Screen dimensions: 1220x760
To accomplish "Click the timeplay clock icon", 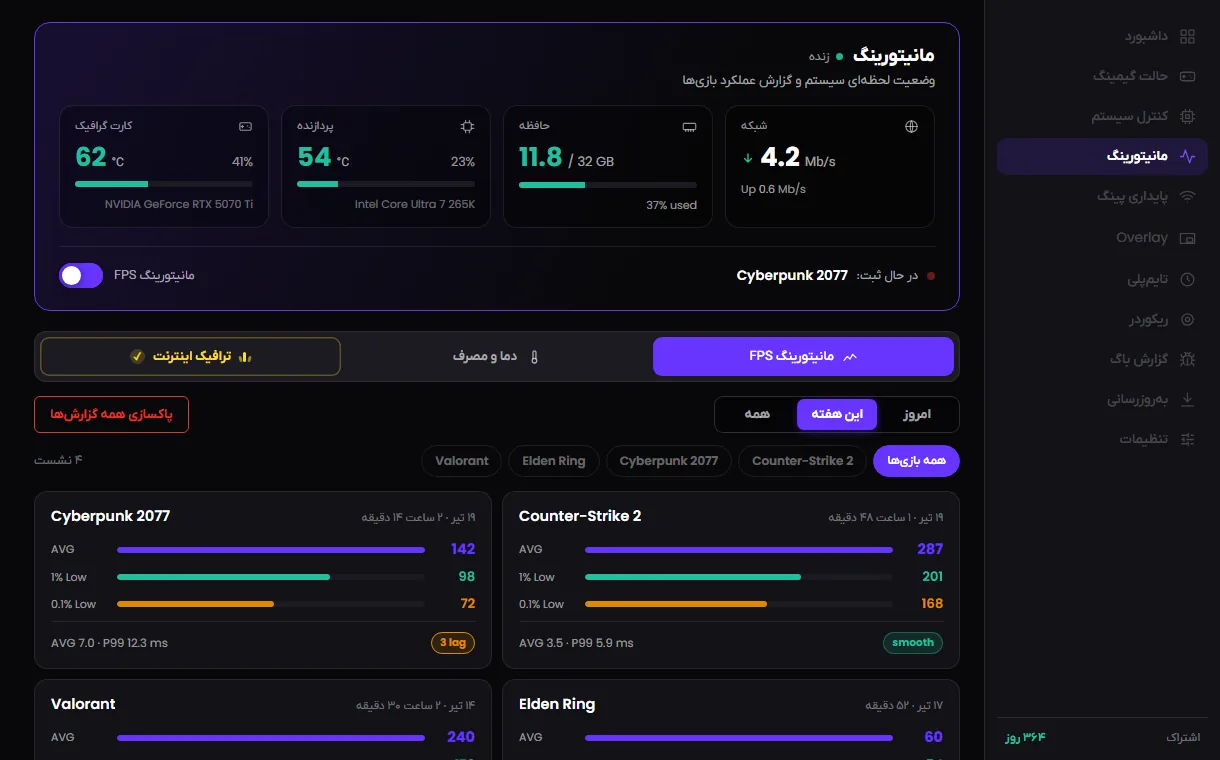I will (x=1188, y=279).
